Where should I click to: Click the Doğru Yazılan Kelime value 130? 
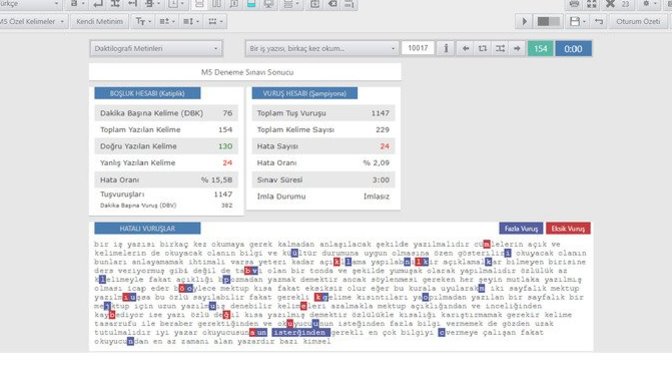pos(225,146)
